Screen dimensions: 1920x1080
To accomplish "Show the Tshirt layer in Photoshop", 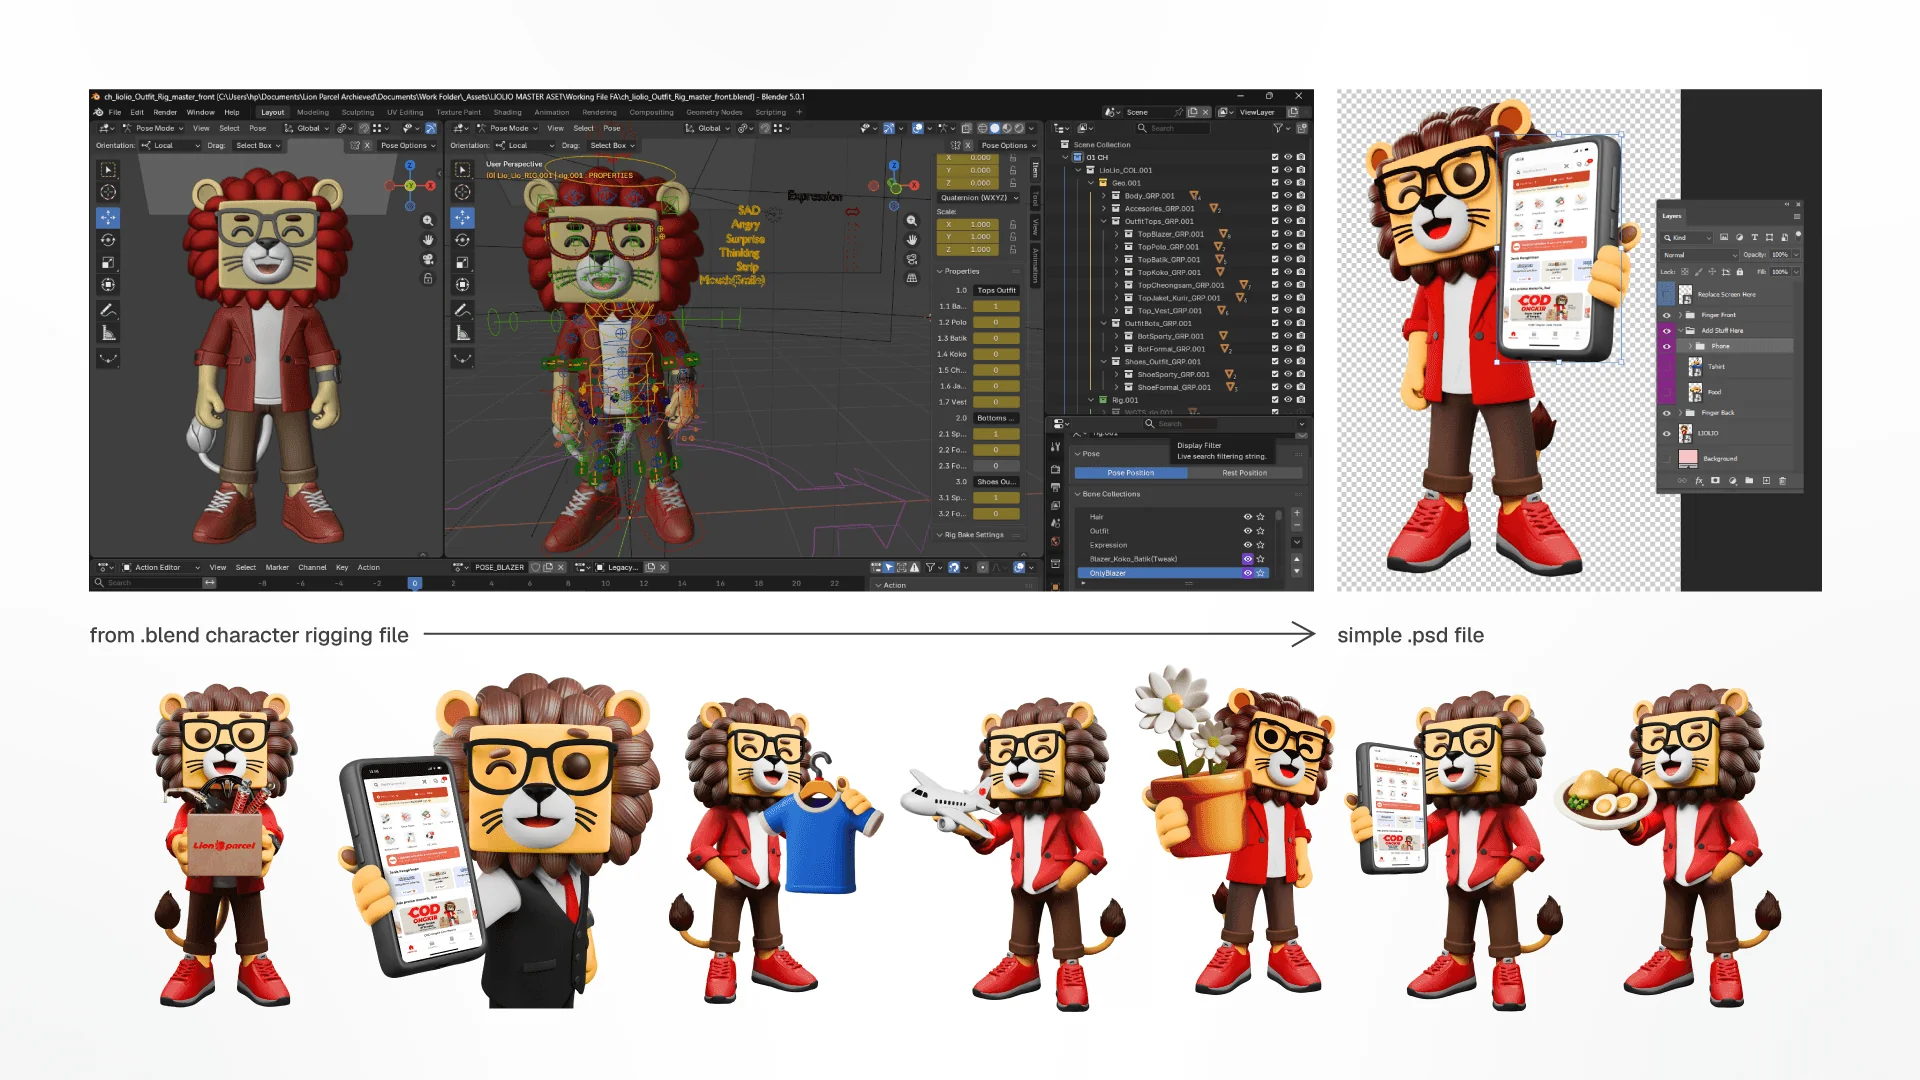I will point(1667,367).
